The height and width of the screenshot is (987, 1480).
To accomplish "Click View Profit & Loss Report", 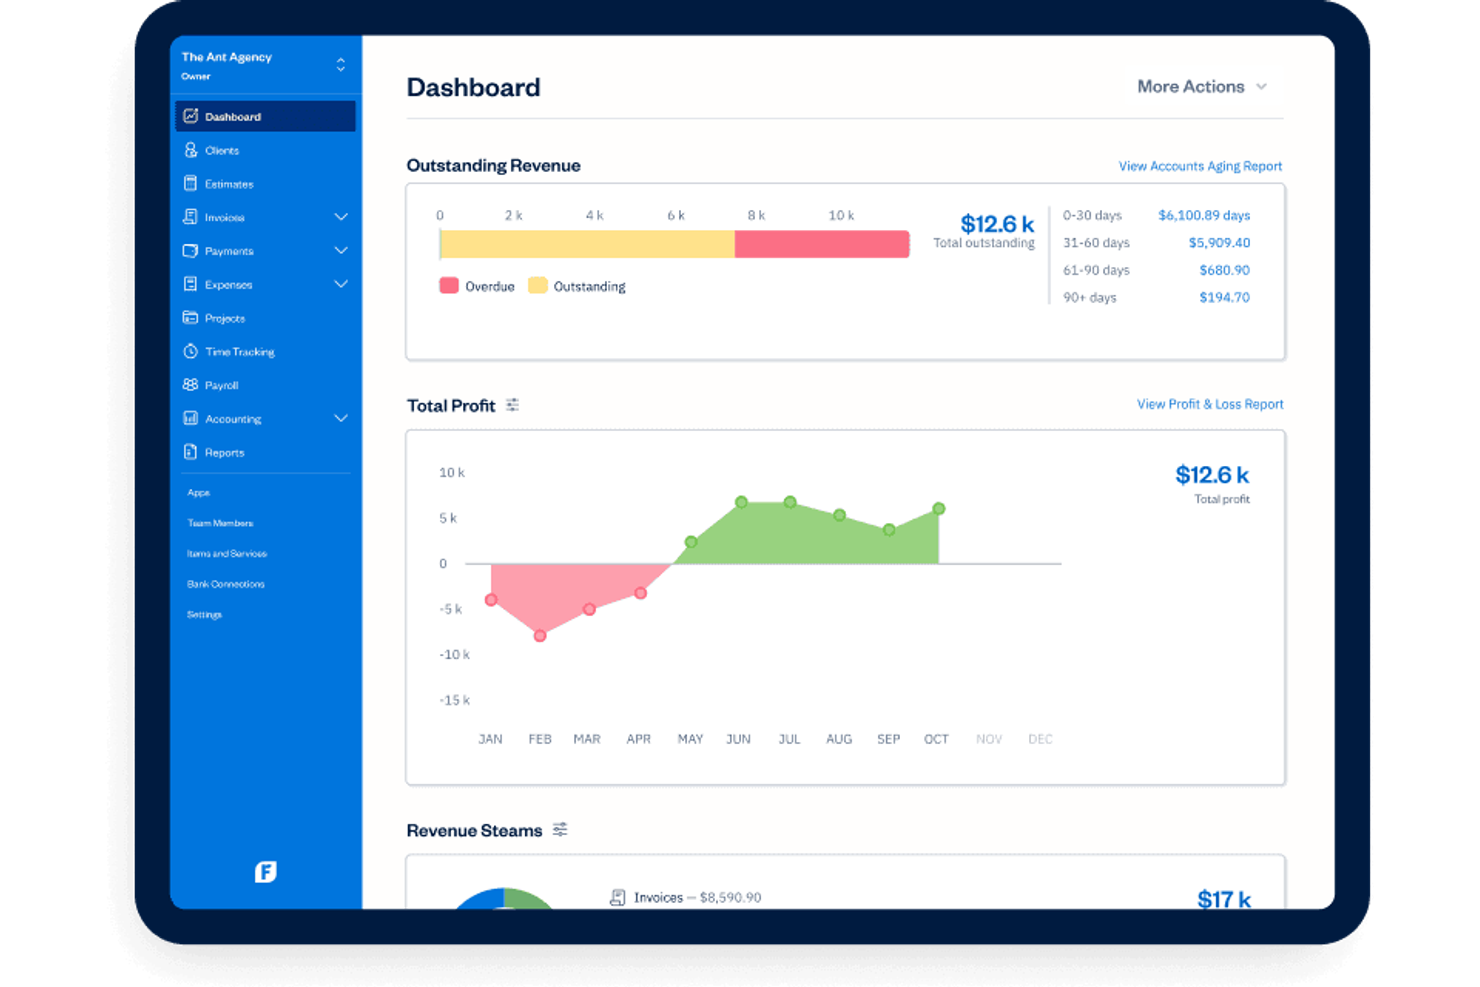I will pos(1209,404).
